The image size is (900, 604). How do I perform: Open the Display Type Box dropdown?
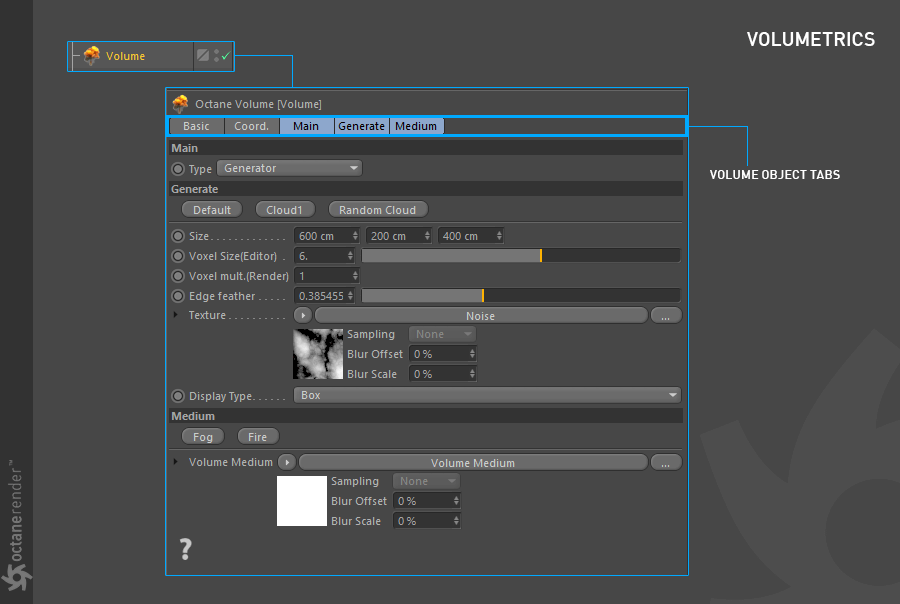(487, 395)
